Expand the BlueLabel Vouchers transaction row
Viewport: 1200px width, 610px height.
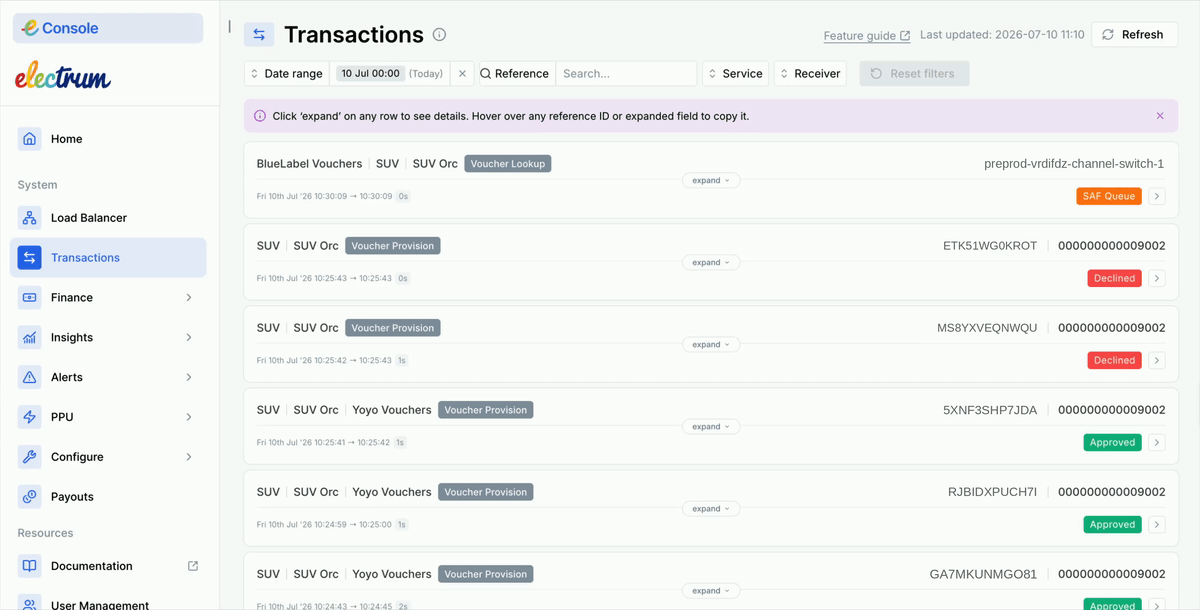tap(711, 181)
